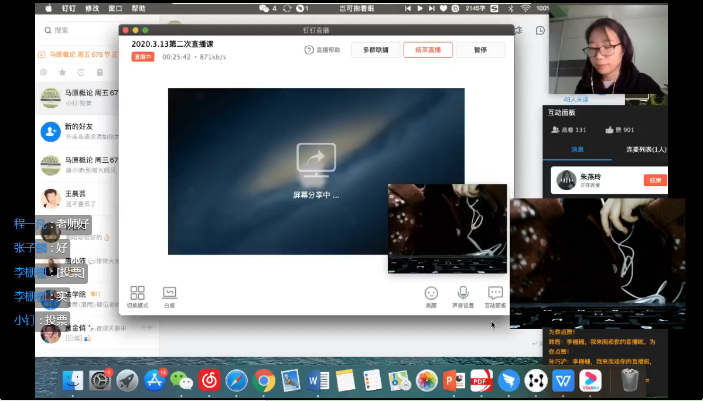Viewport: 703px width, 401px height.
Task: Open Trash in the Dock
Action: coord(629,380)
